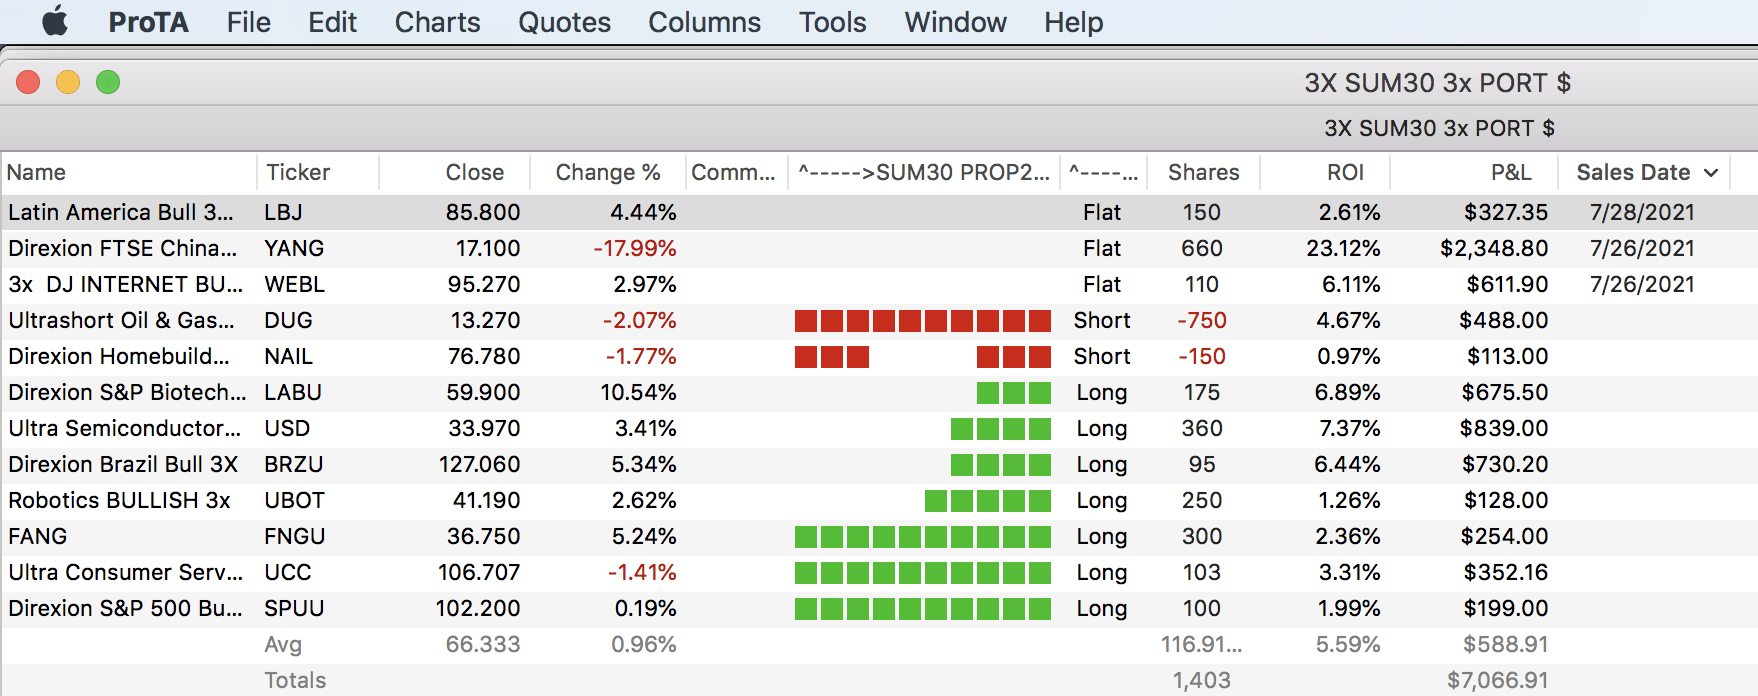
Task: Sort by the Change % column header
Action: pos(607,173)
